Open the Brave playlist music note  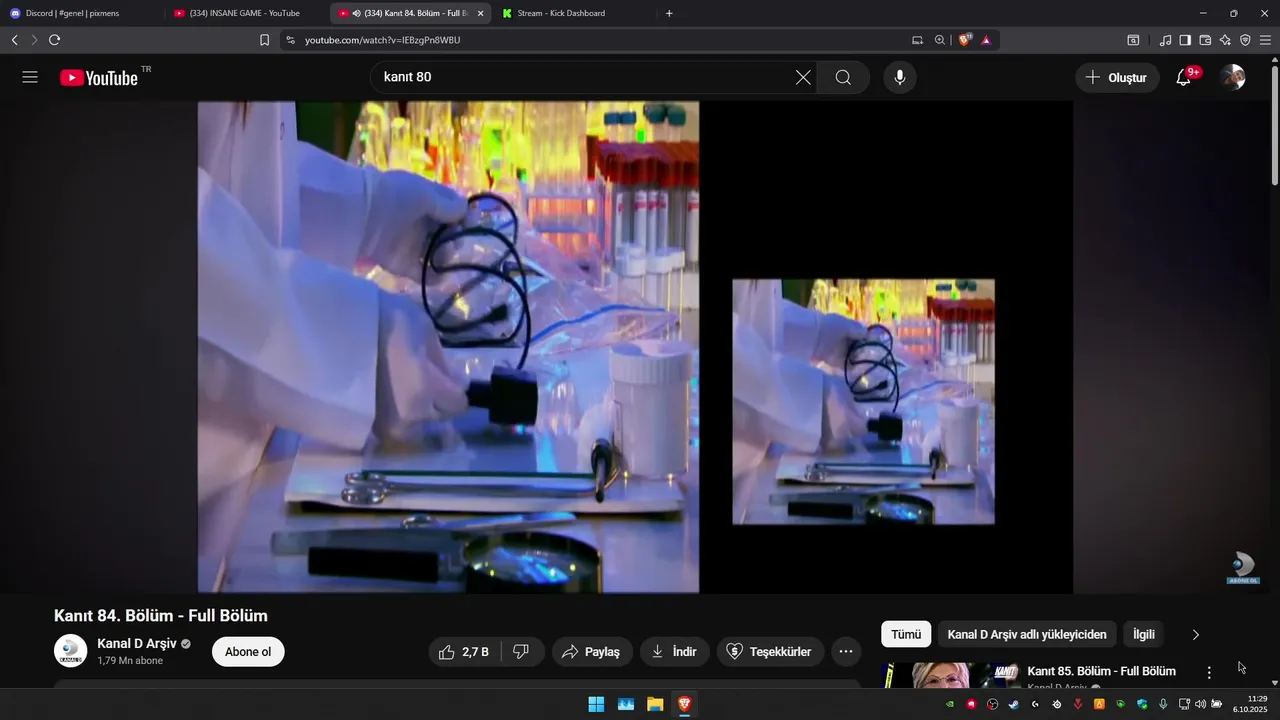(x=1165, y=40)
